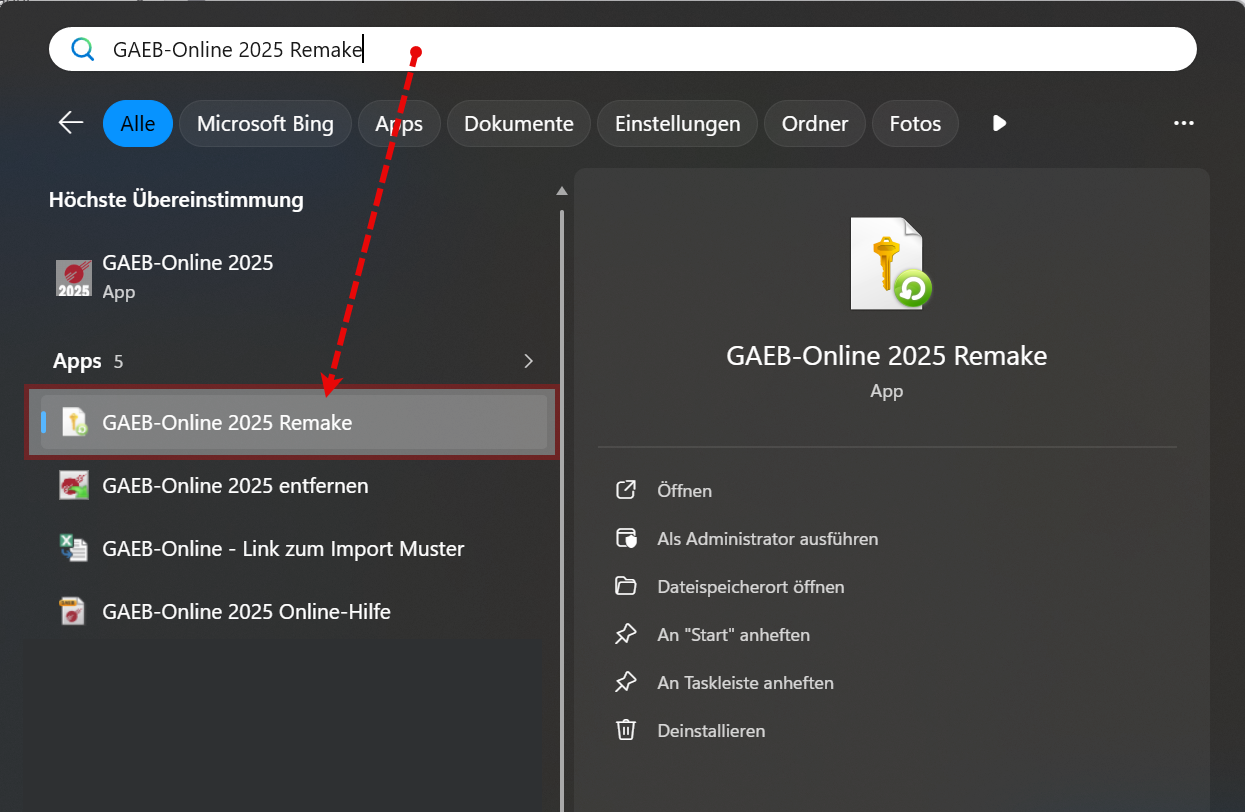The width and height of the screenshot is (1245, 812).
Task: Pin app via An Taskleiste anheften
Action: point(745,683)
